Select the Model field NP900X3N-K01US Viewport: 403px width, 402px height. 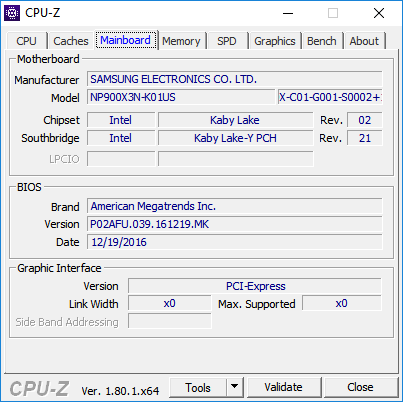point(181,97)
